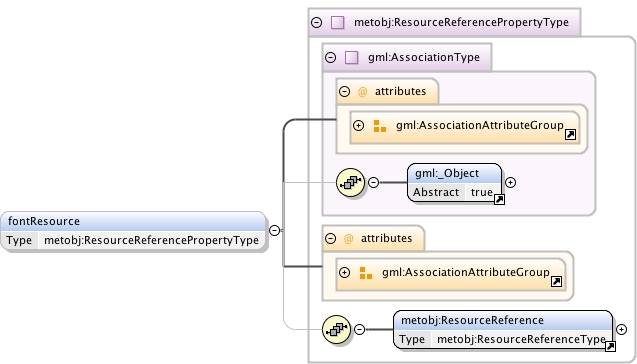Select the gml:_Object element name
Screen dimensions: 637x364
pos(447,173)
